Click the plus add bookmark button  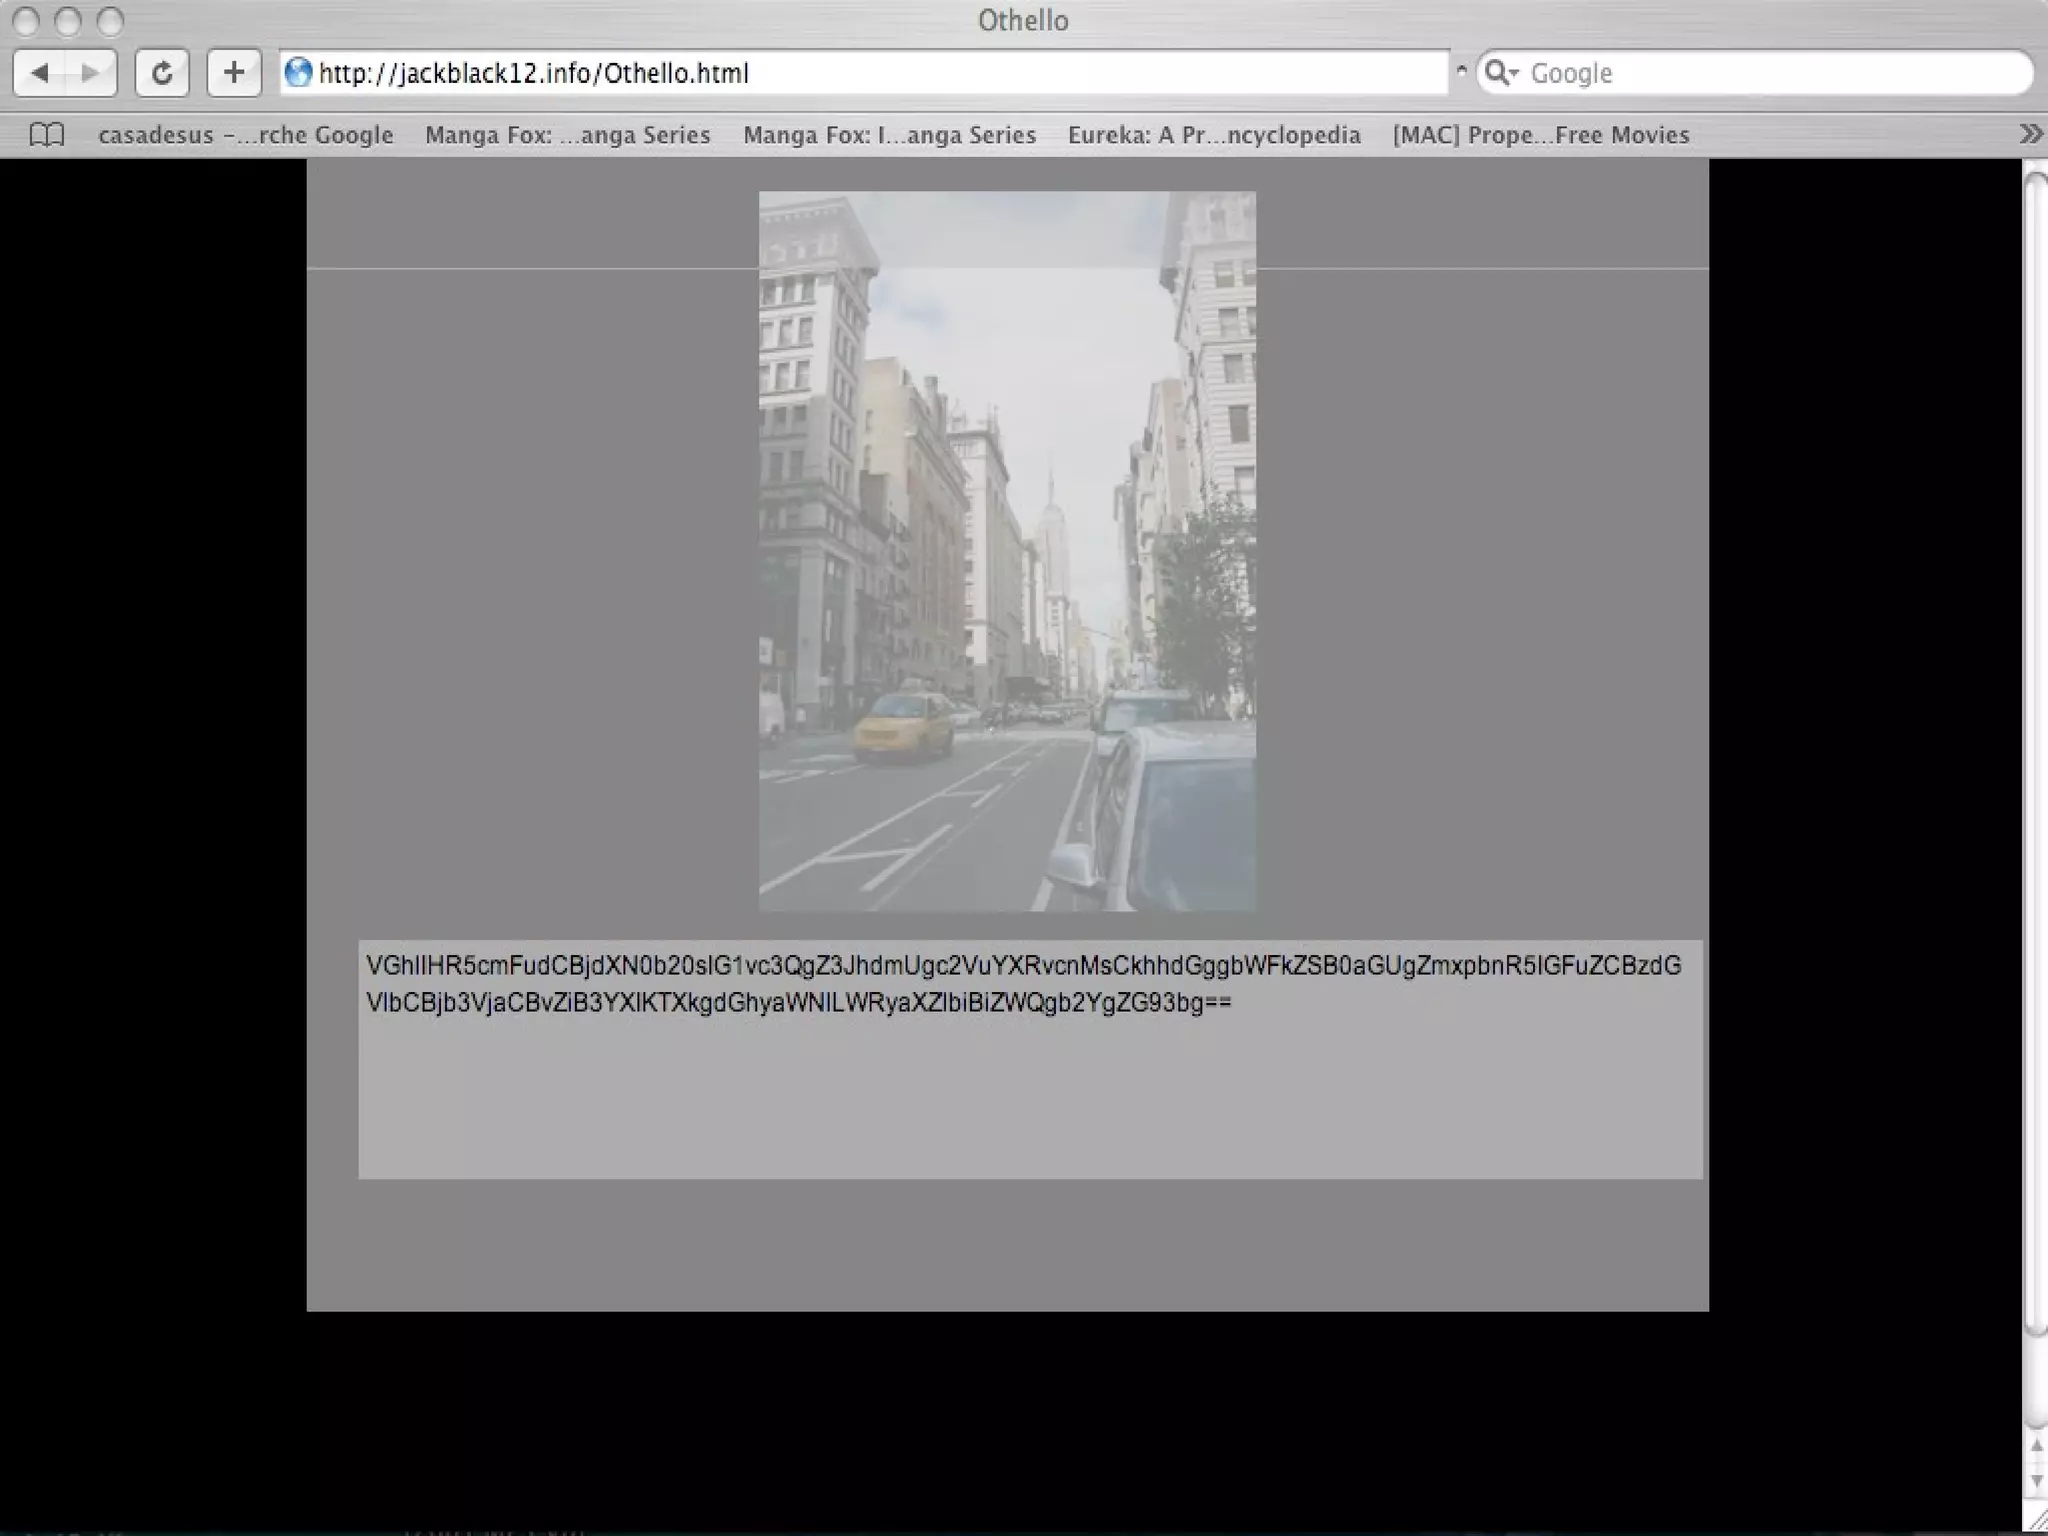coord(234,73)
